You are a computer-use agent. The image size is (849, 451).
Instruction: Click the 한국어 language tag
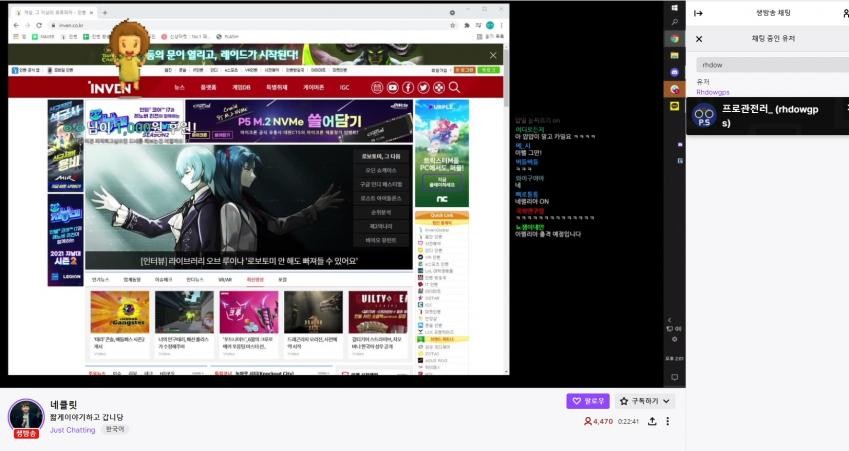[115, 429]
